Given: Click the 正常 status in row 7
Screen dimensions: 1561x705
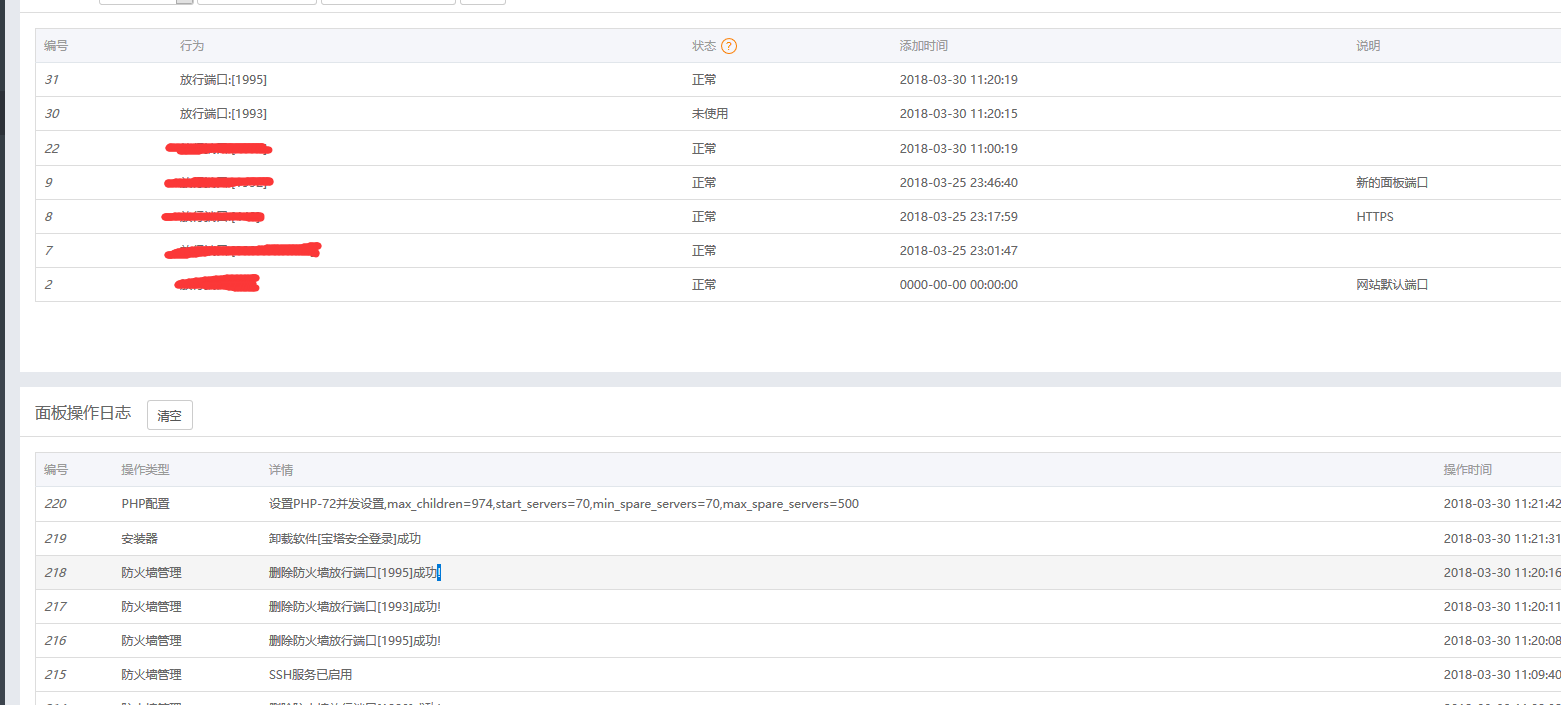Looking at the screenshot, I should click(704, 250).
